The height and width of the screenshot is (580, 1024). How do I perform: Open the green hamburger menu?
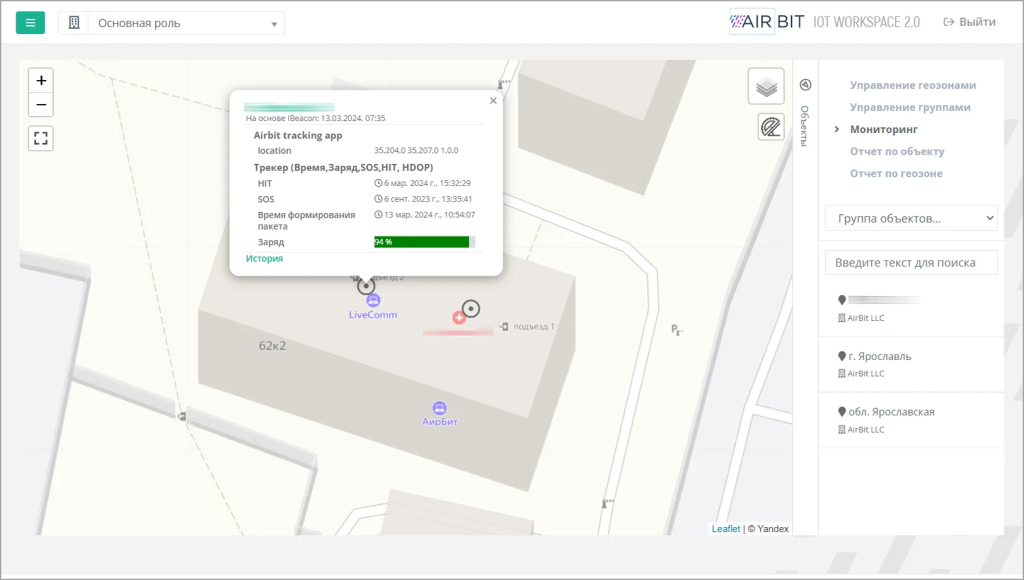click(x=30, y=22)
